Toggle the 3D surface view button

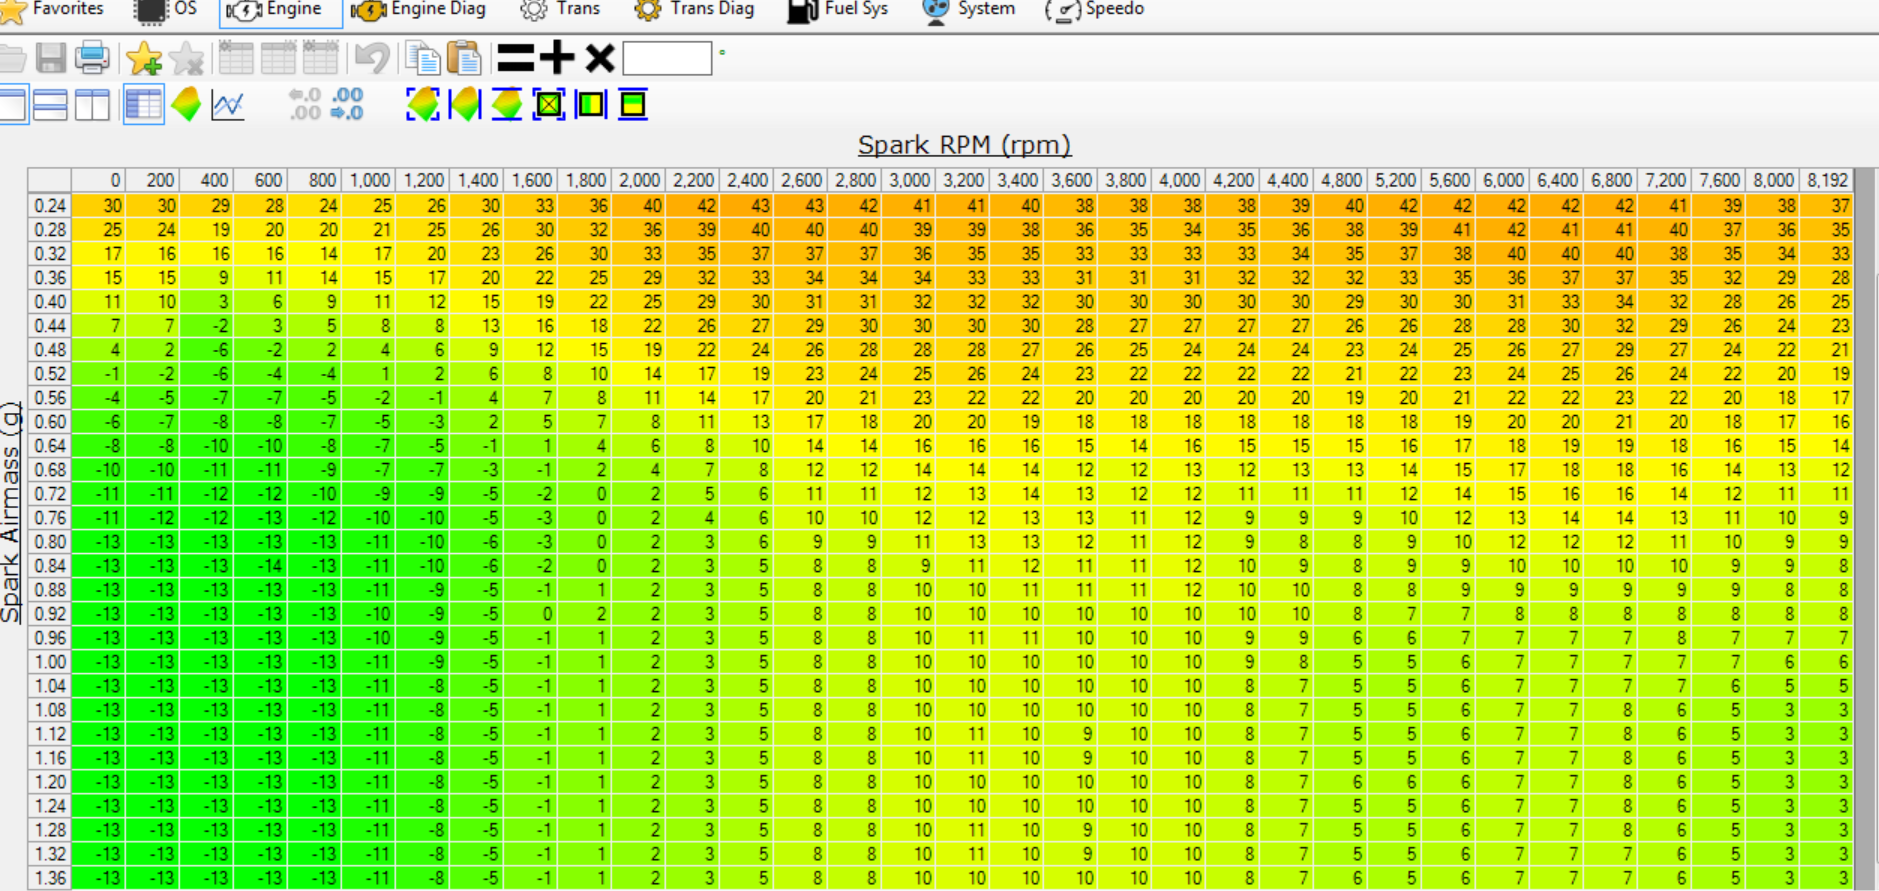pyautogui.click(x=186, y=104)
